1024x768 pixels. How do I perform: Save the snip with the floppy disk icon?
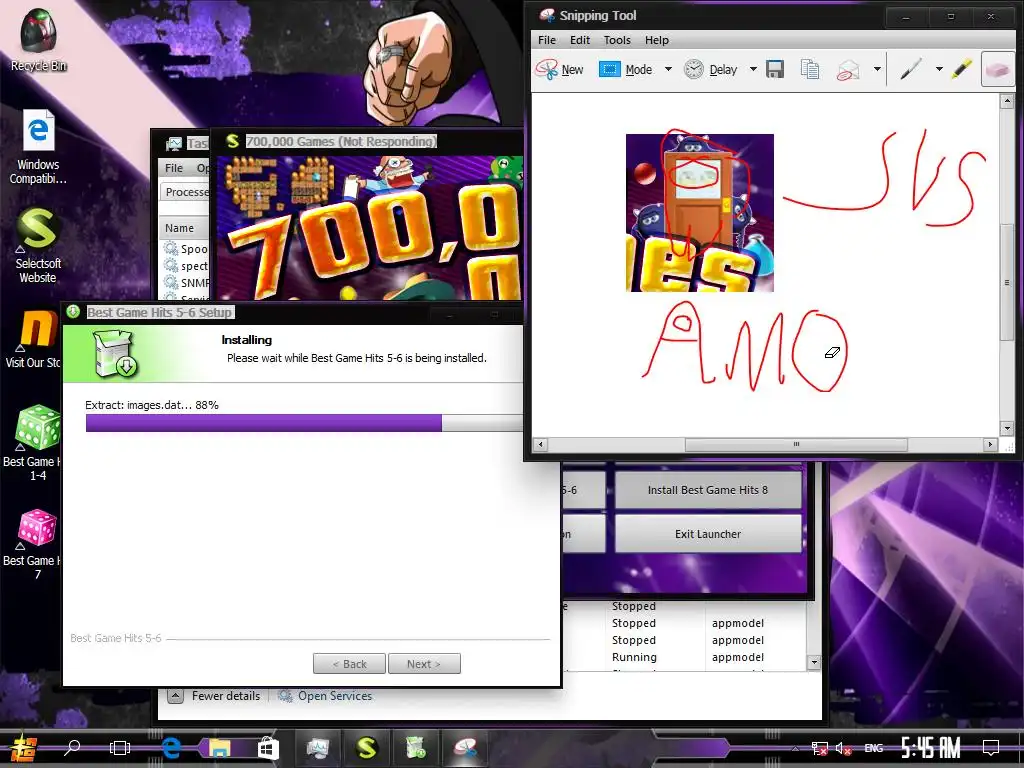(x=775, y=69)
